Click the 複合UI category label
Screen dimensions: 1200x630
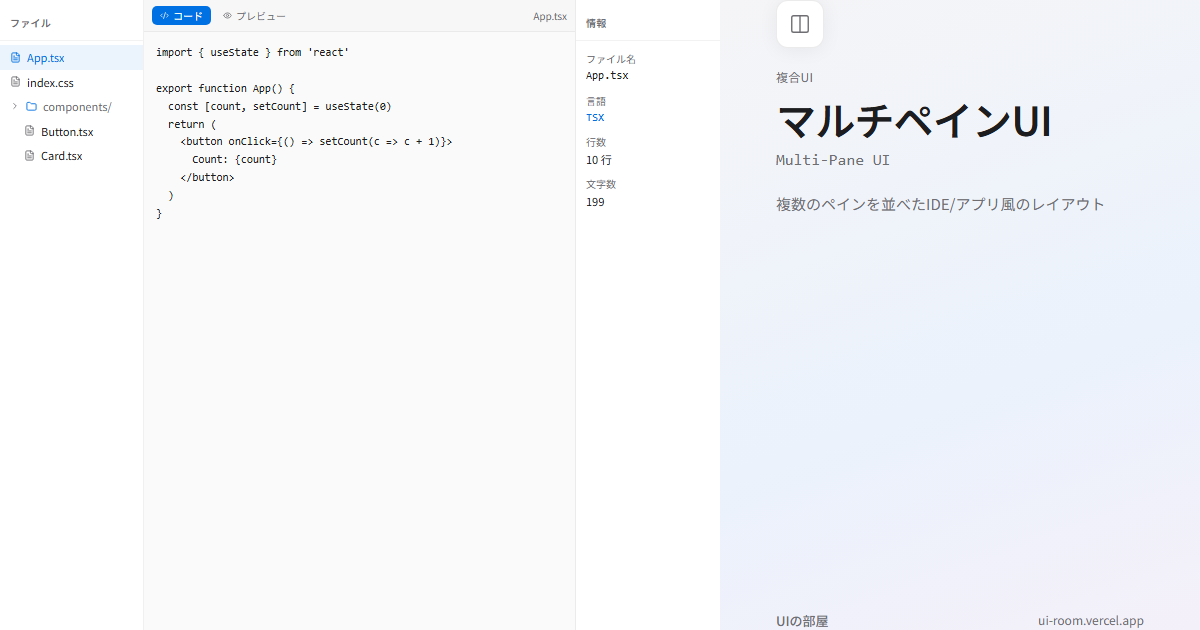(x=794, y=78)
